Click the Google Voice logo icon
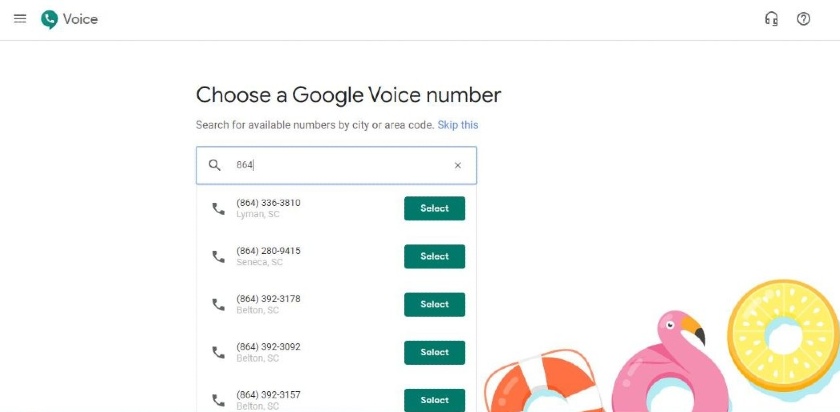The image size is (840, 412). coord(49,19)
